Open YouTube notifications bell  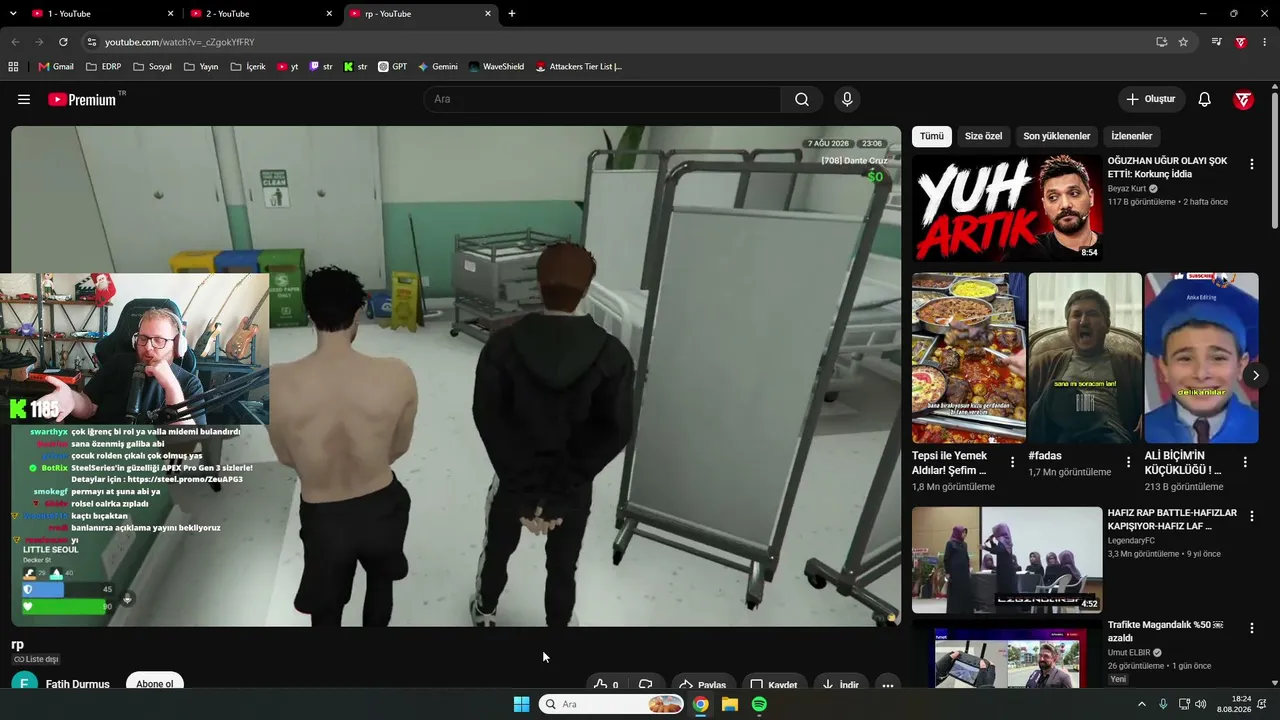click(1205, 99)
